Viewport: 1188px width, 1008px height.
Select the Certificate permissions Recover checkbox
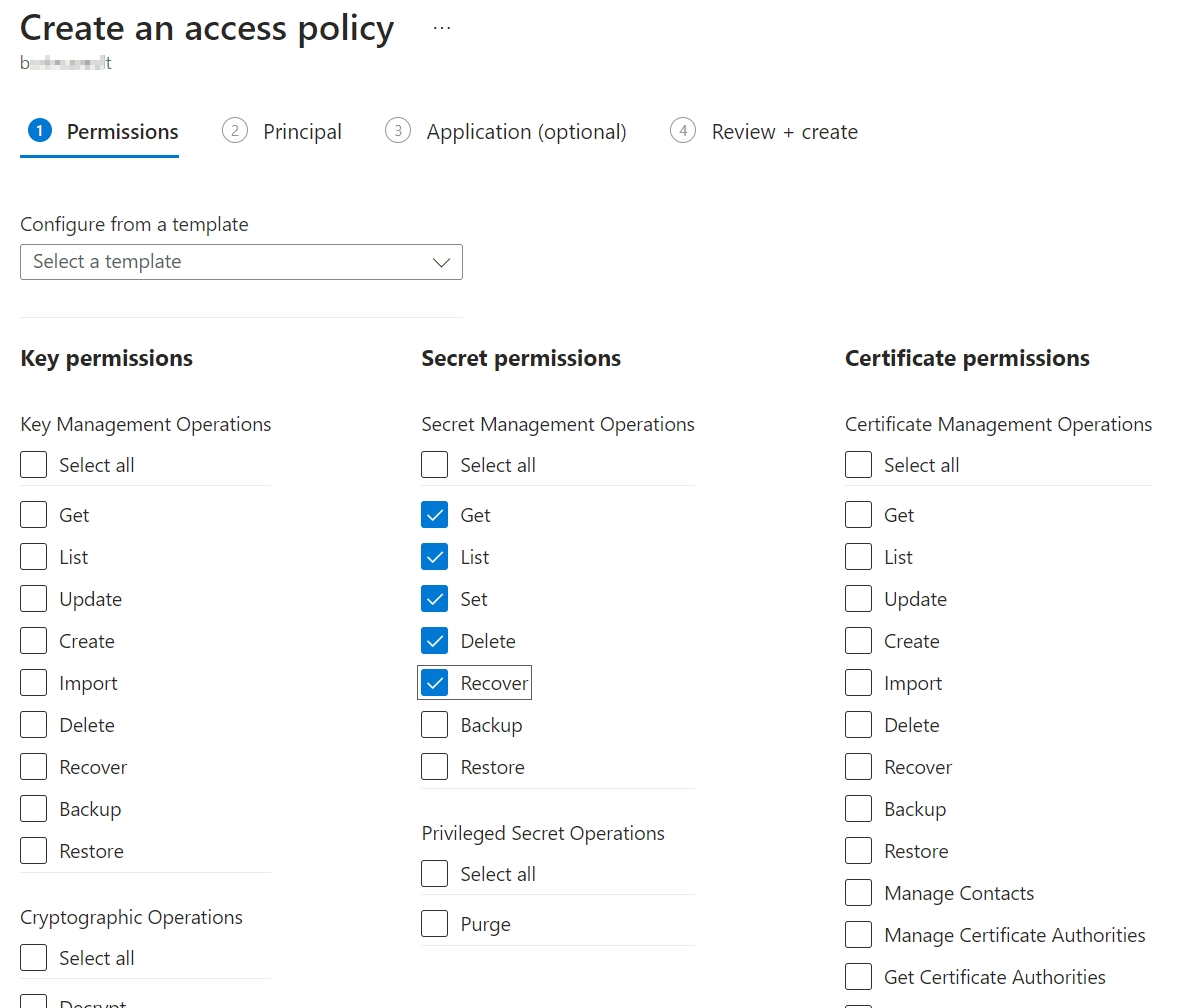[858, 767]
